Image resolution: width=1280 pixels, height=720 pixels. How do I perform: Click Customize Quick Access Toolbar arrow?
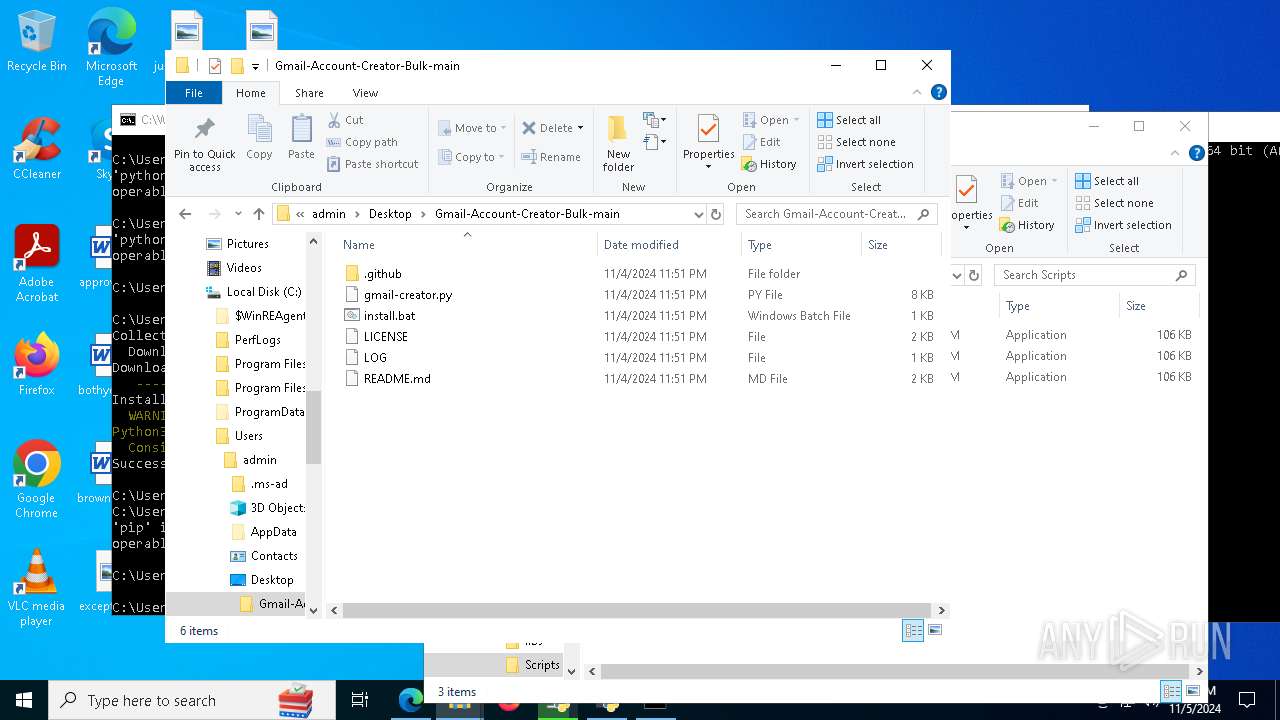tap(256, 66)
